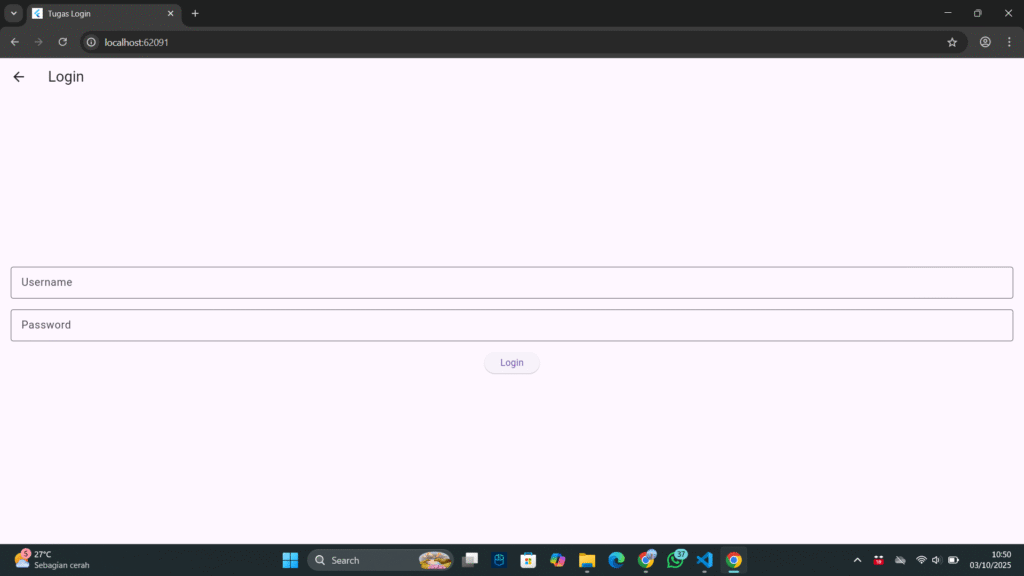This screenshot has width=1024, height=576.
Task: Show hidden system tray icons
Action: (857, 560)
